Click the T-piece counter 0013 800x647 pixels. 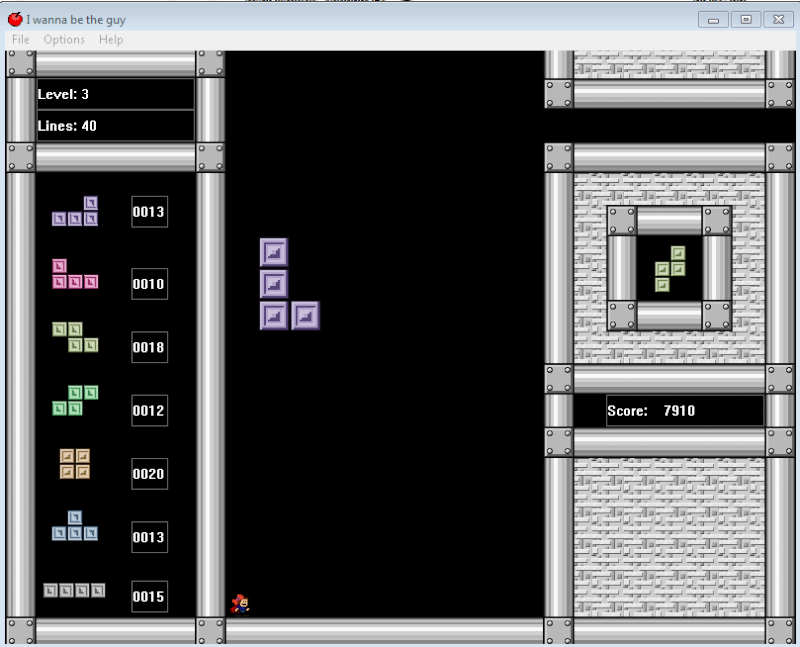pyautogui.click(x=149, y=537)
